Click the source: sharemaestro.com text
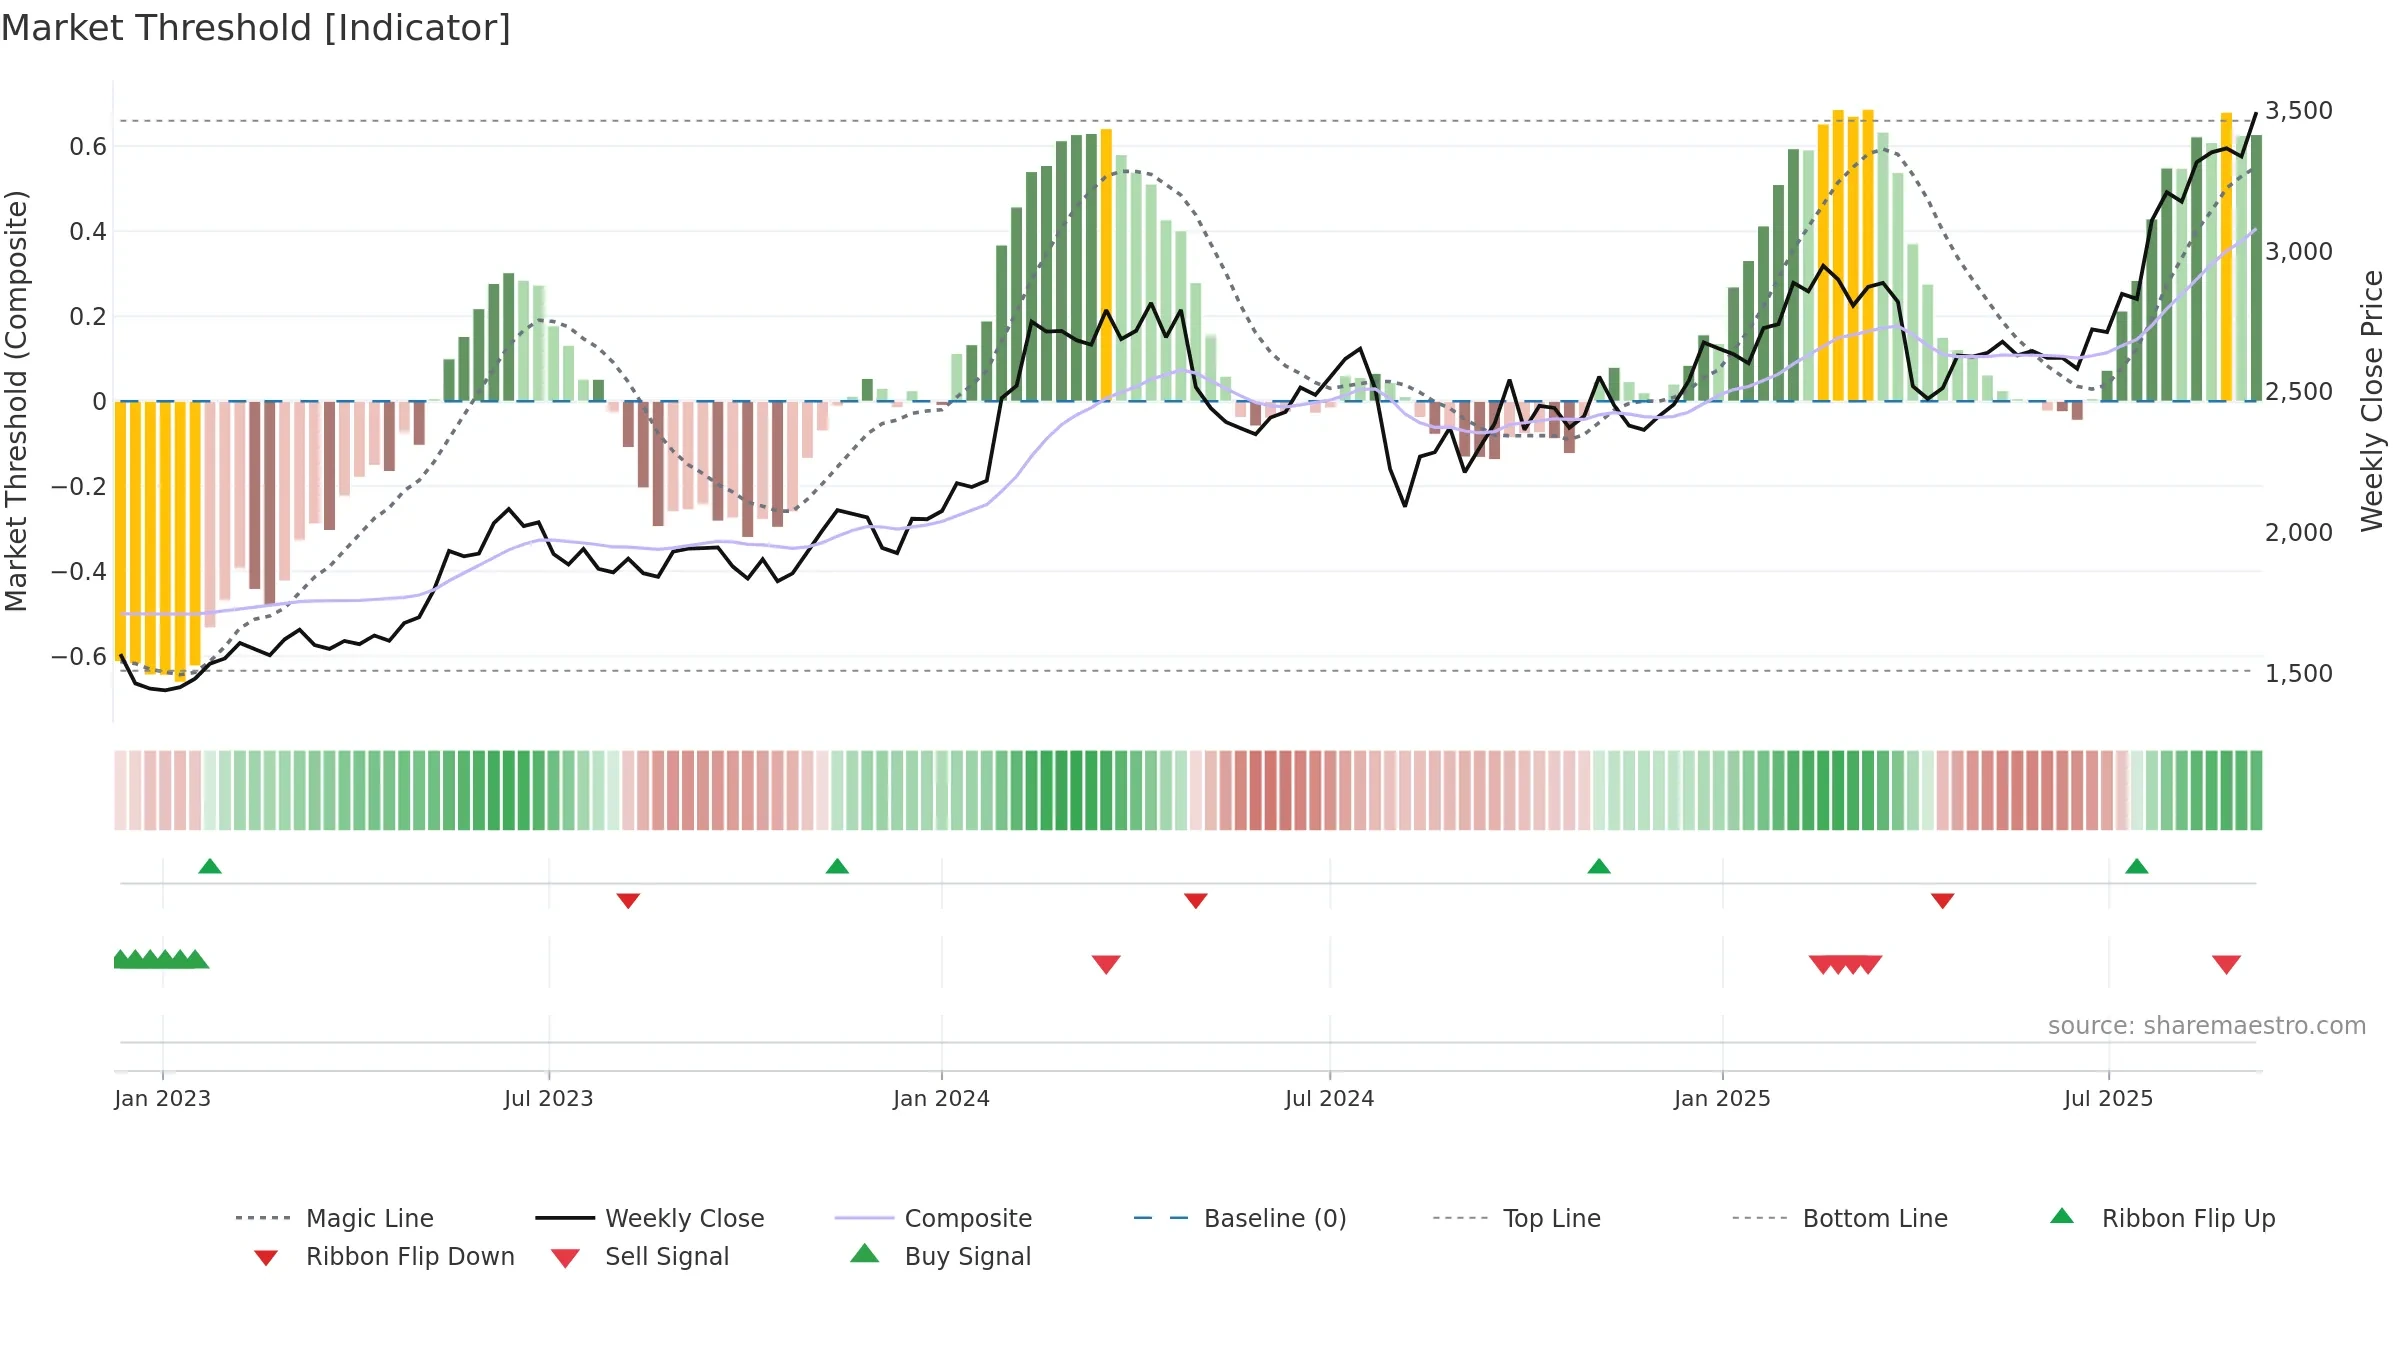The width and height of the screenshot is (2400, 1350). pos(2207,1026)
